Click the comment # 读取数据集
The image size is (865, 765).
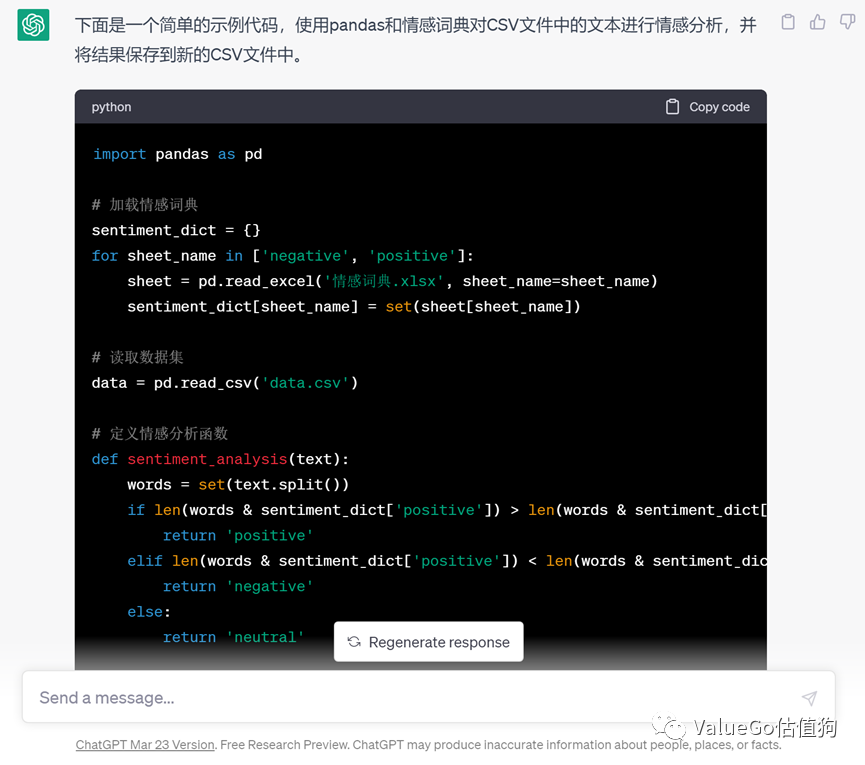[x=137, y=357]
